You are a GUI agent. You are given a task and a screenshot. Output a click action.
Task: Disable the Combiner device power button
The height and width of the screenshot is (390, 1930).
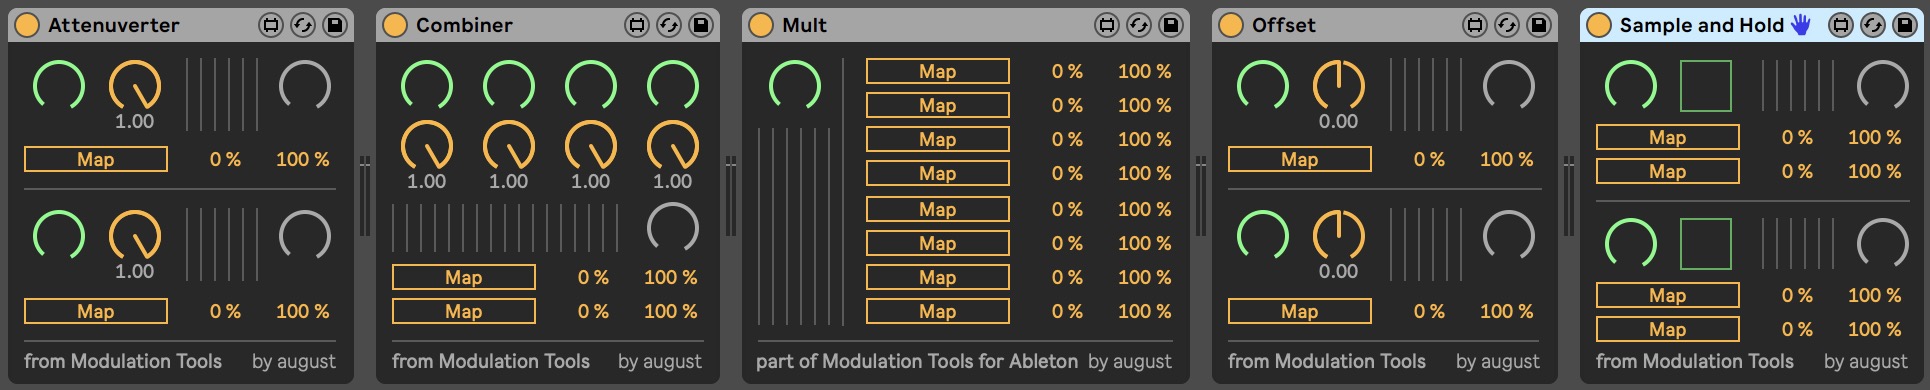click(x=395, y=25)
